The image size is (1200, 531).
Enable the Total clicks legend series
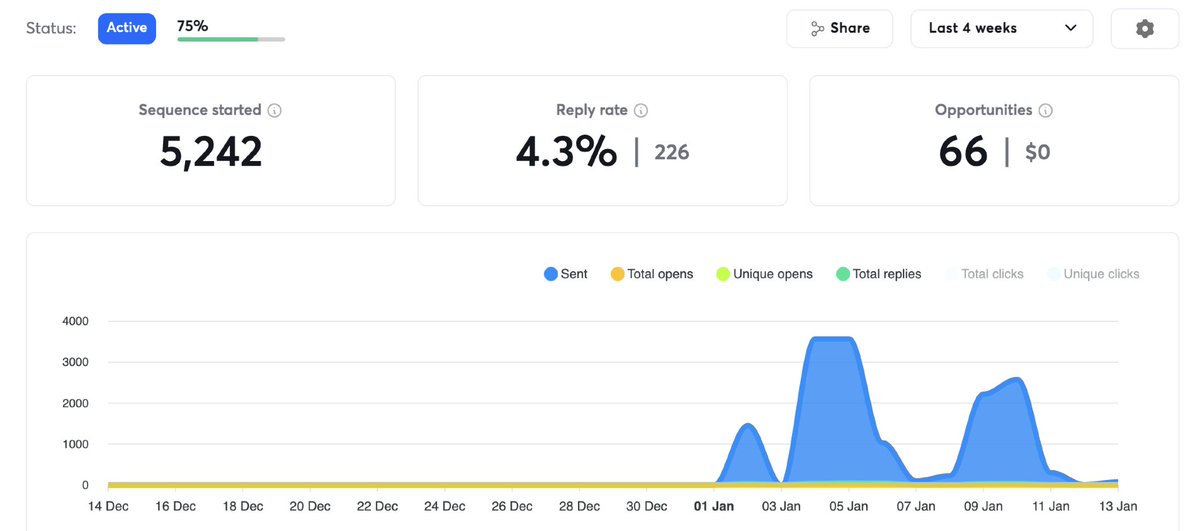click(984, 274)
